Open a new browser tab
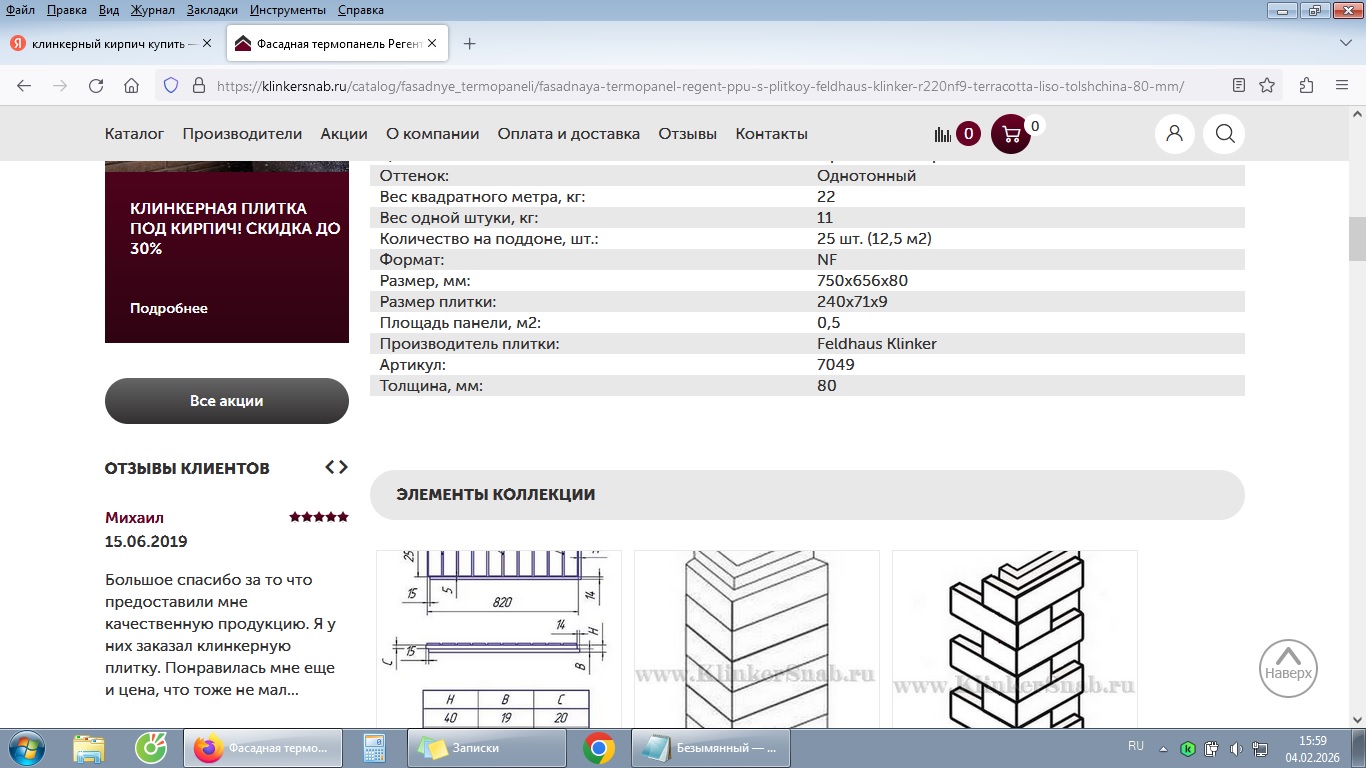Screen dimensions: 1366x768 pos(470,44)
